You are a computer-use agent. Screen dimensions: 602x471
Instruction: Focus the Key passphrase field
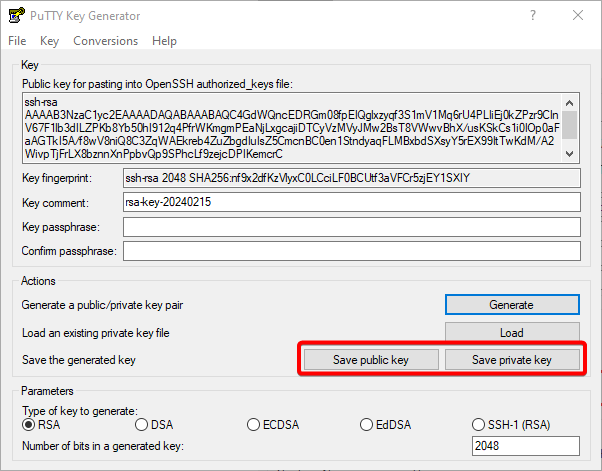[352, 227]
